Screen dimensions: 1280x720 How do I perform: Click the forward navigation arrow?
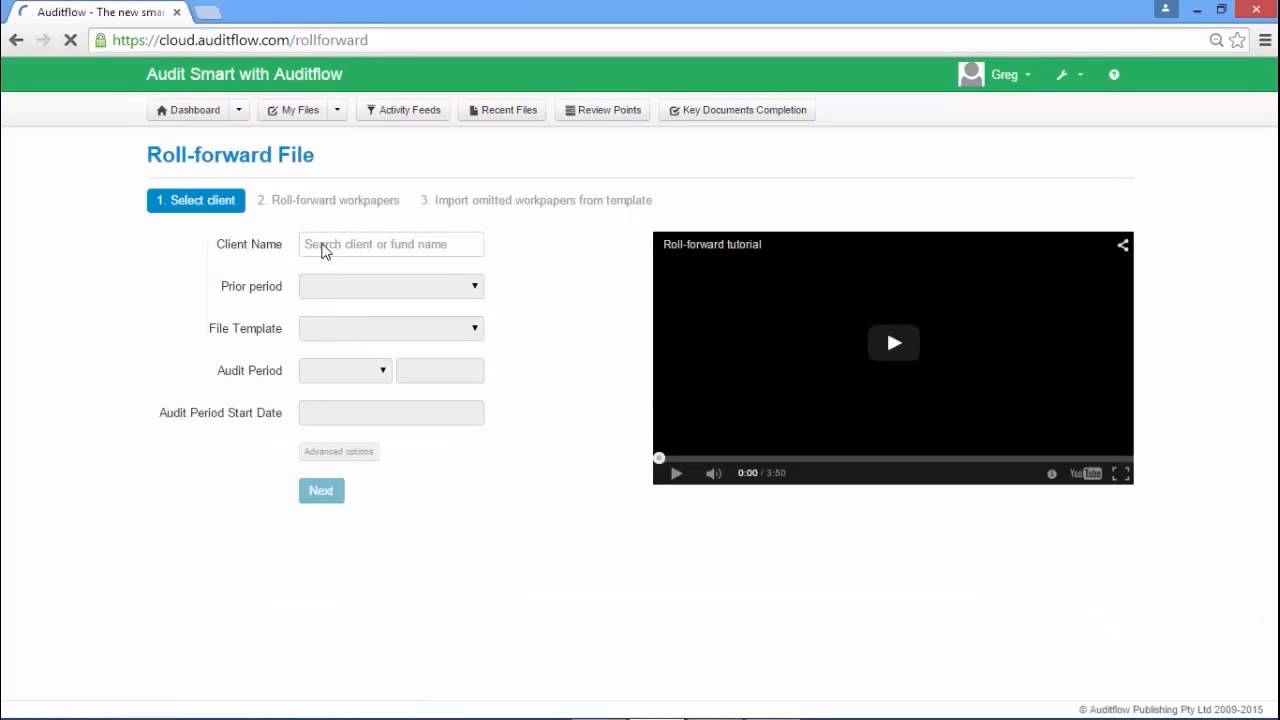(43, 40)
